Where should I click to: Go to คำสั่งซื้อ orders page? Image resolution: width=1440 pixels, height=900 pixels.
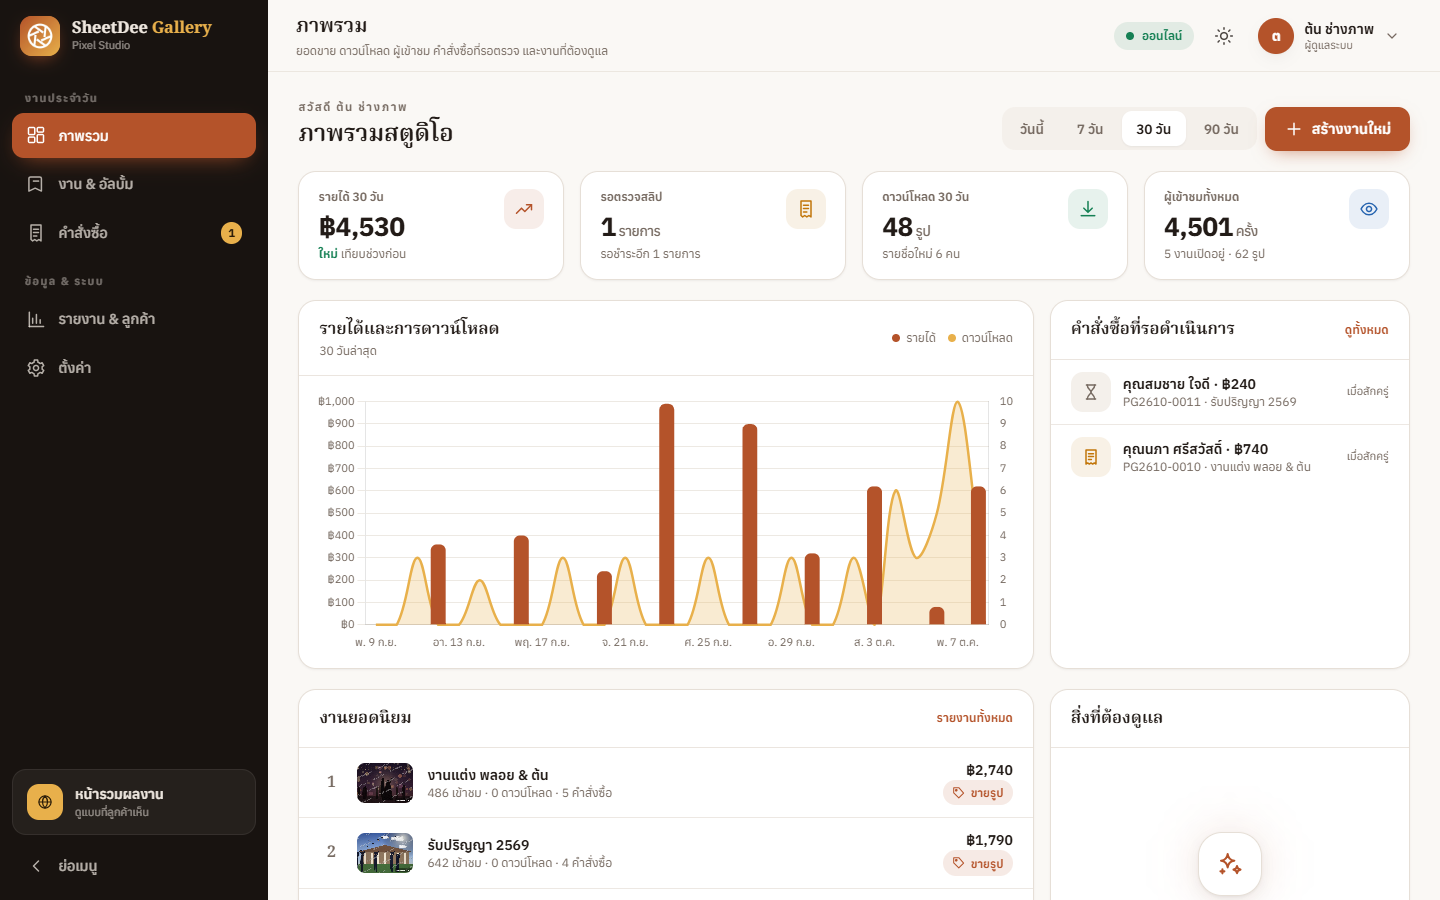(x=134, y=233)
